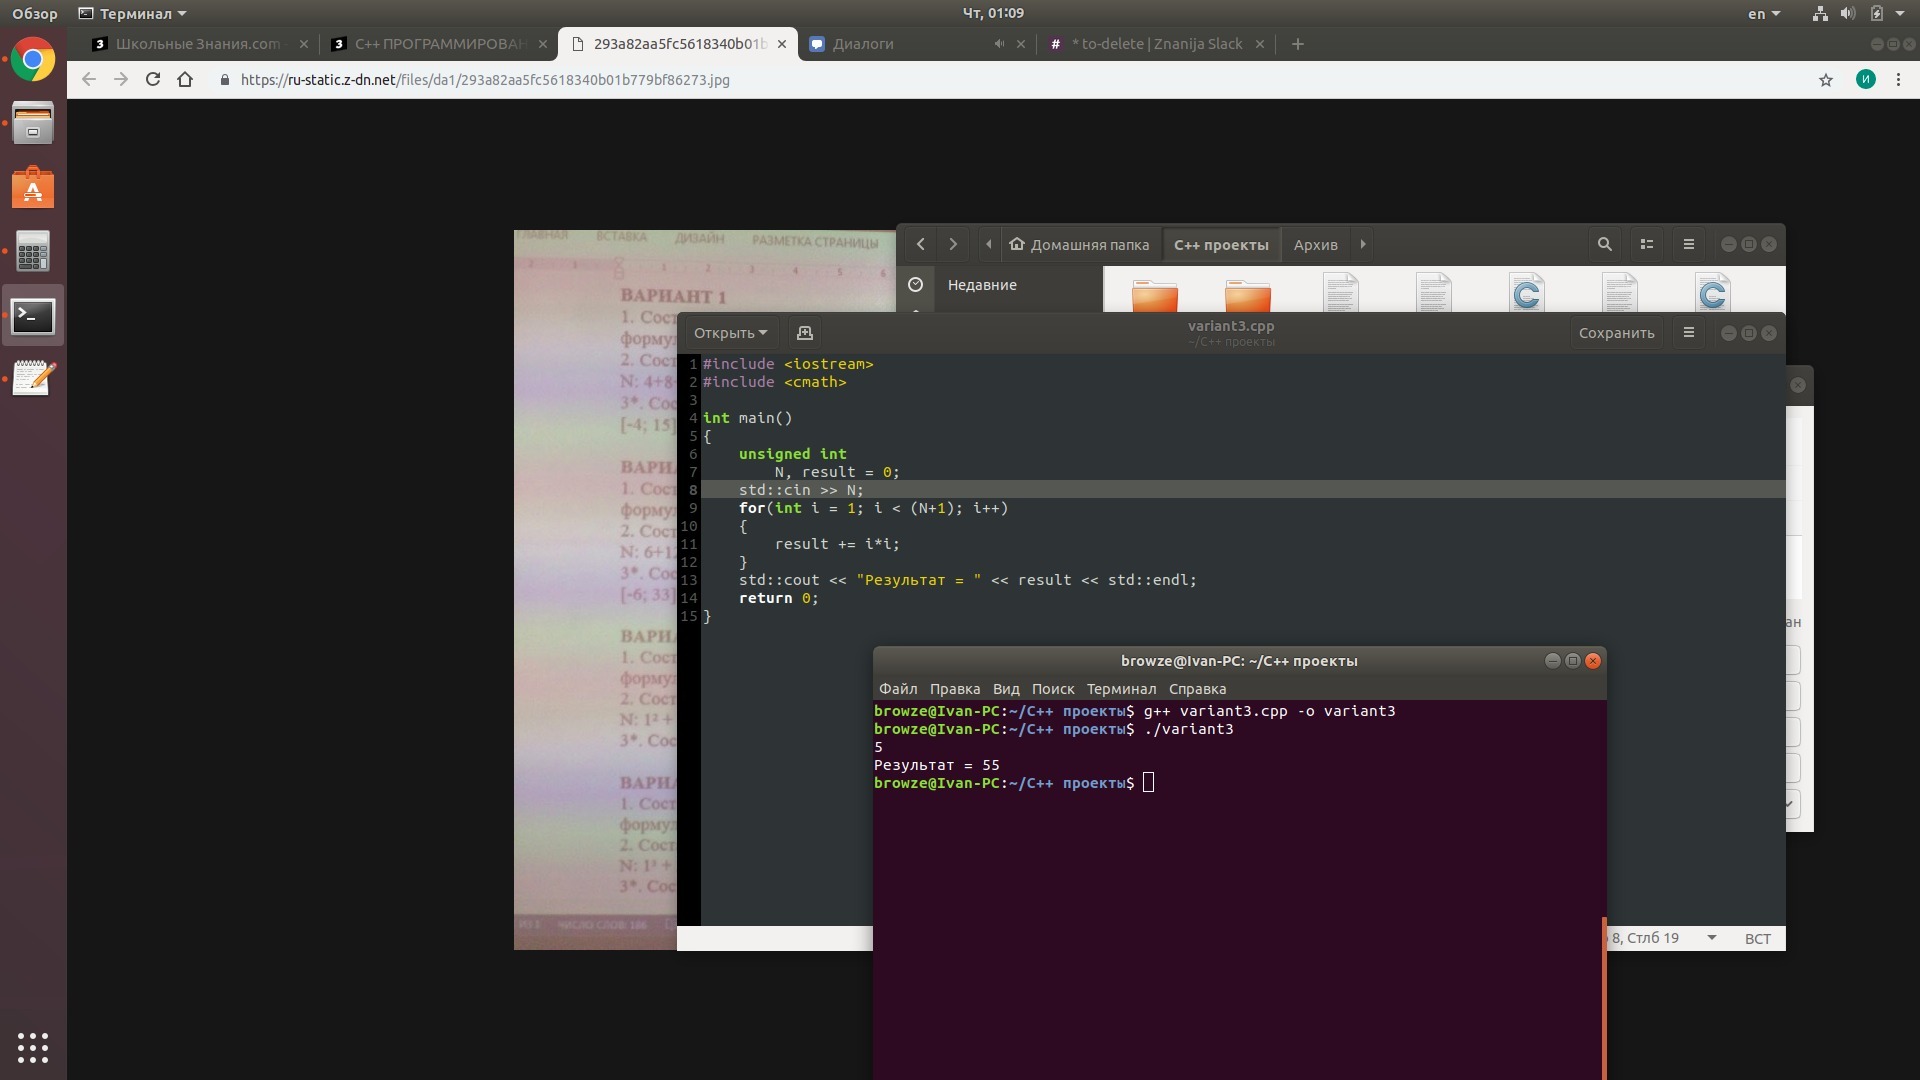Toggle ВСТ insert mode in the status bar
The width and height of the screenshot is (1920, 1080).
click(x=1757, y=938)
